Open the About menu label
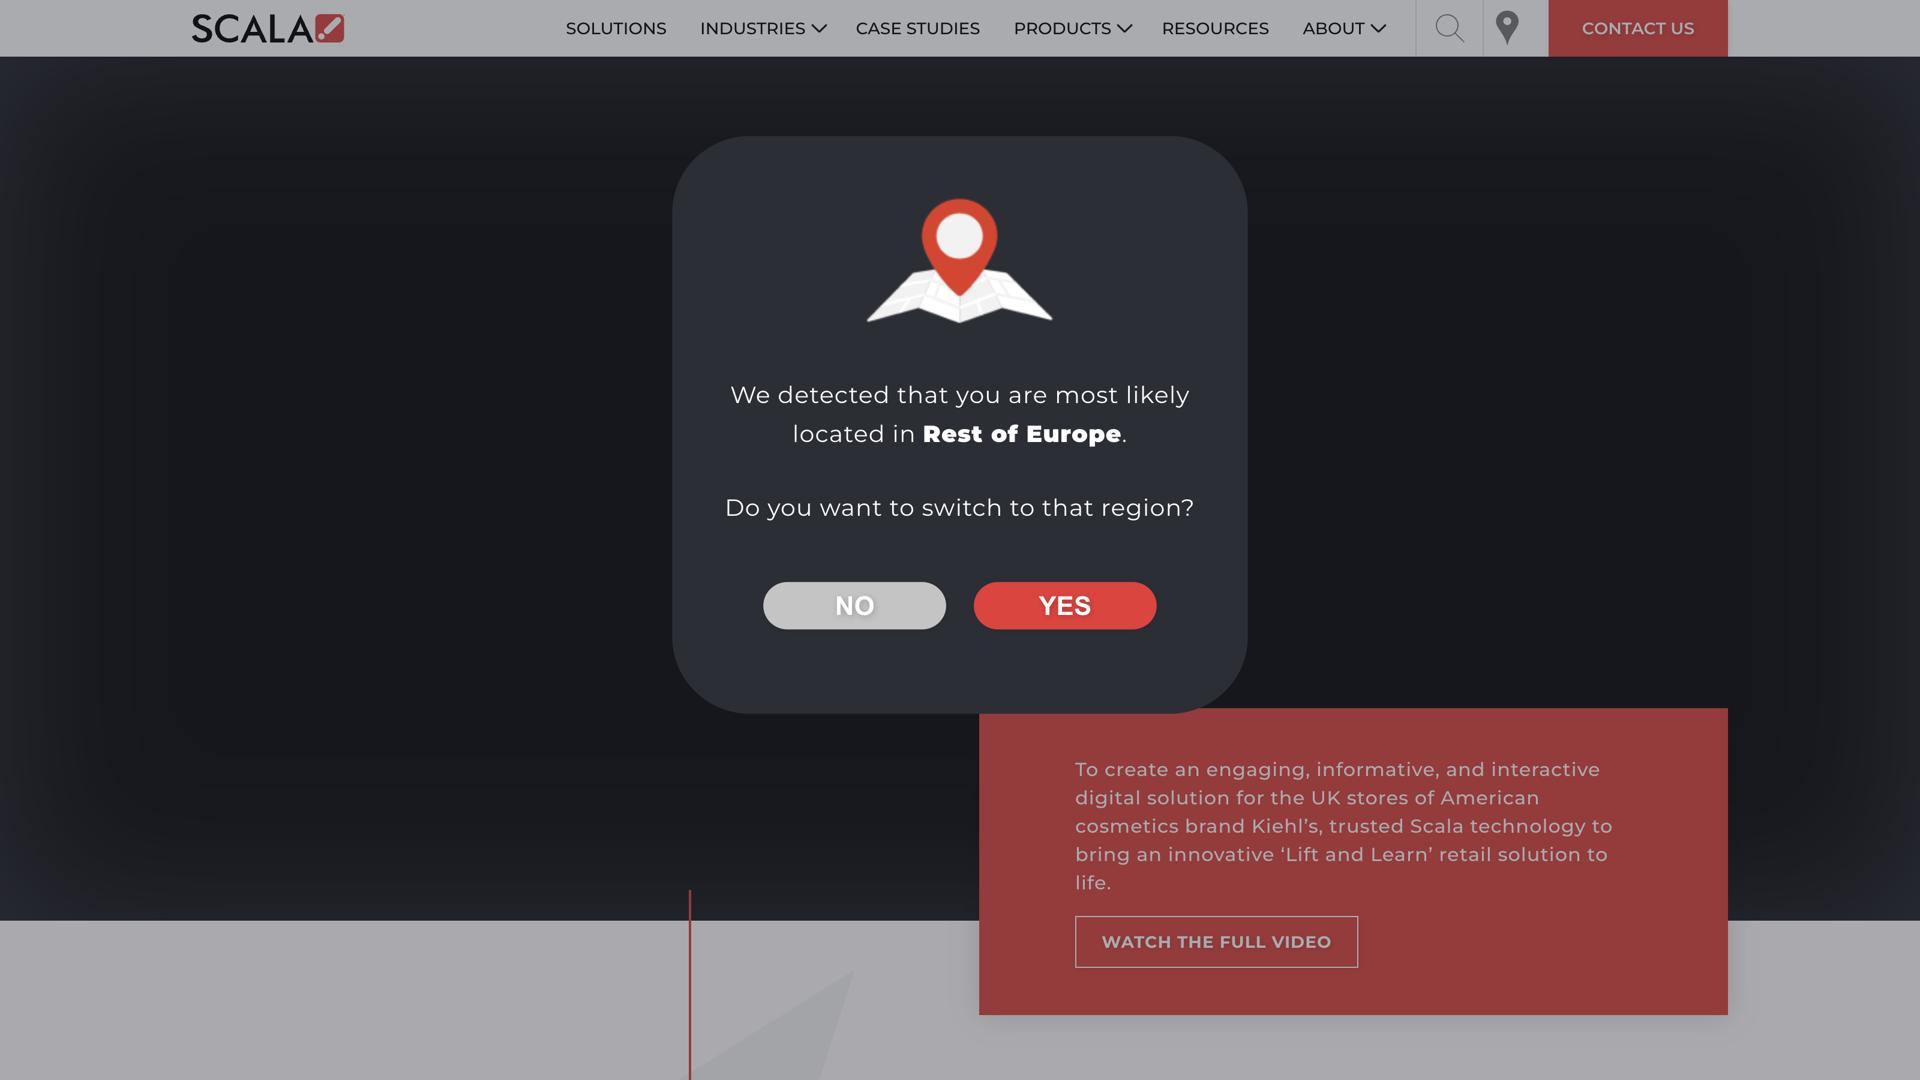Screen dimensions: 1920x1080 pyautogui.click(x=1333, y=29)
